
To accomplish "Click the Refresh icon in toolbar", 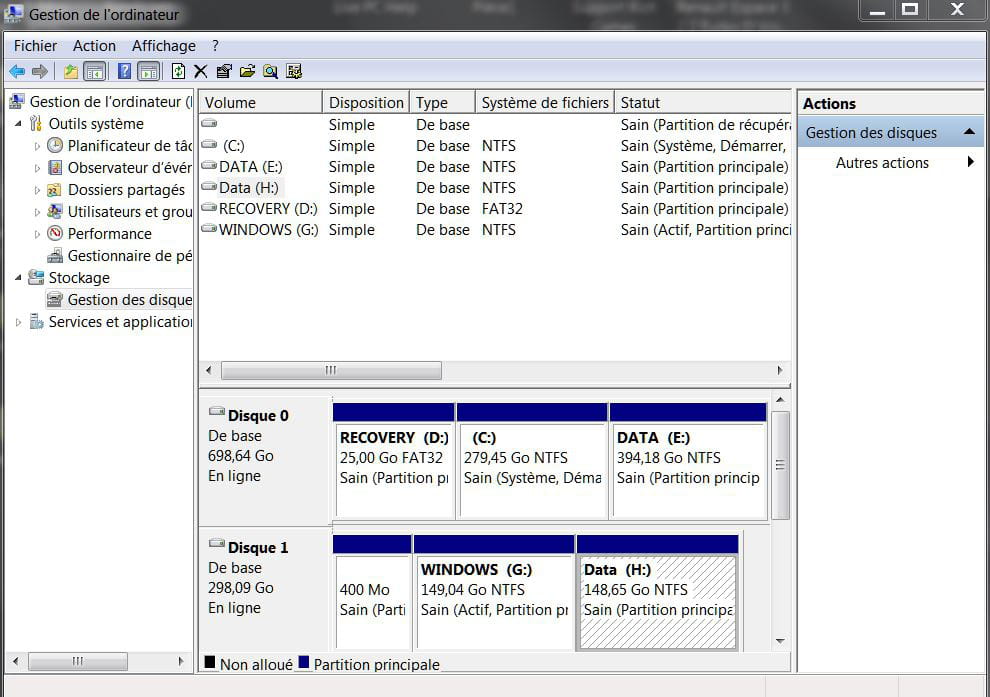I will coord(178,71).
